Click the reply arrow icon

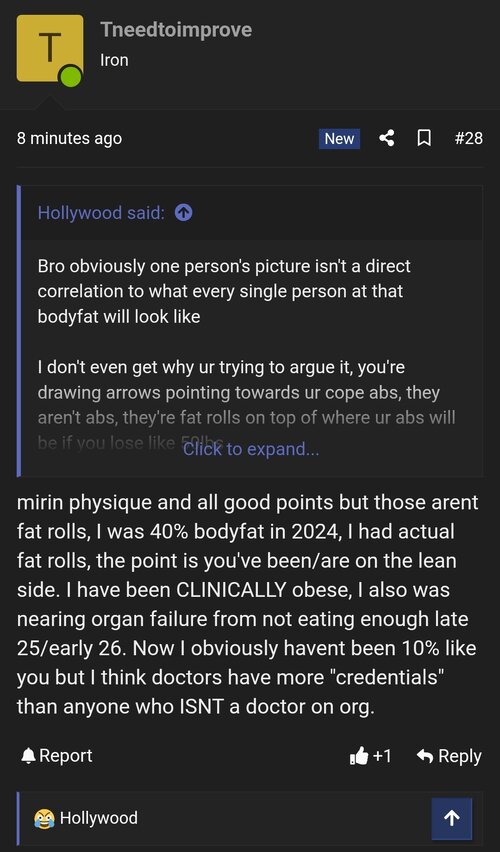(x=424, y=756)
